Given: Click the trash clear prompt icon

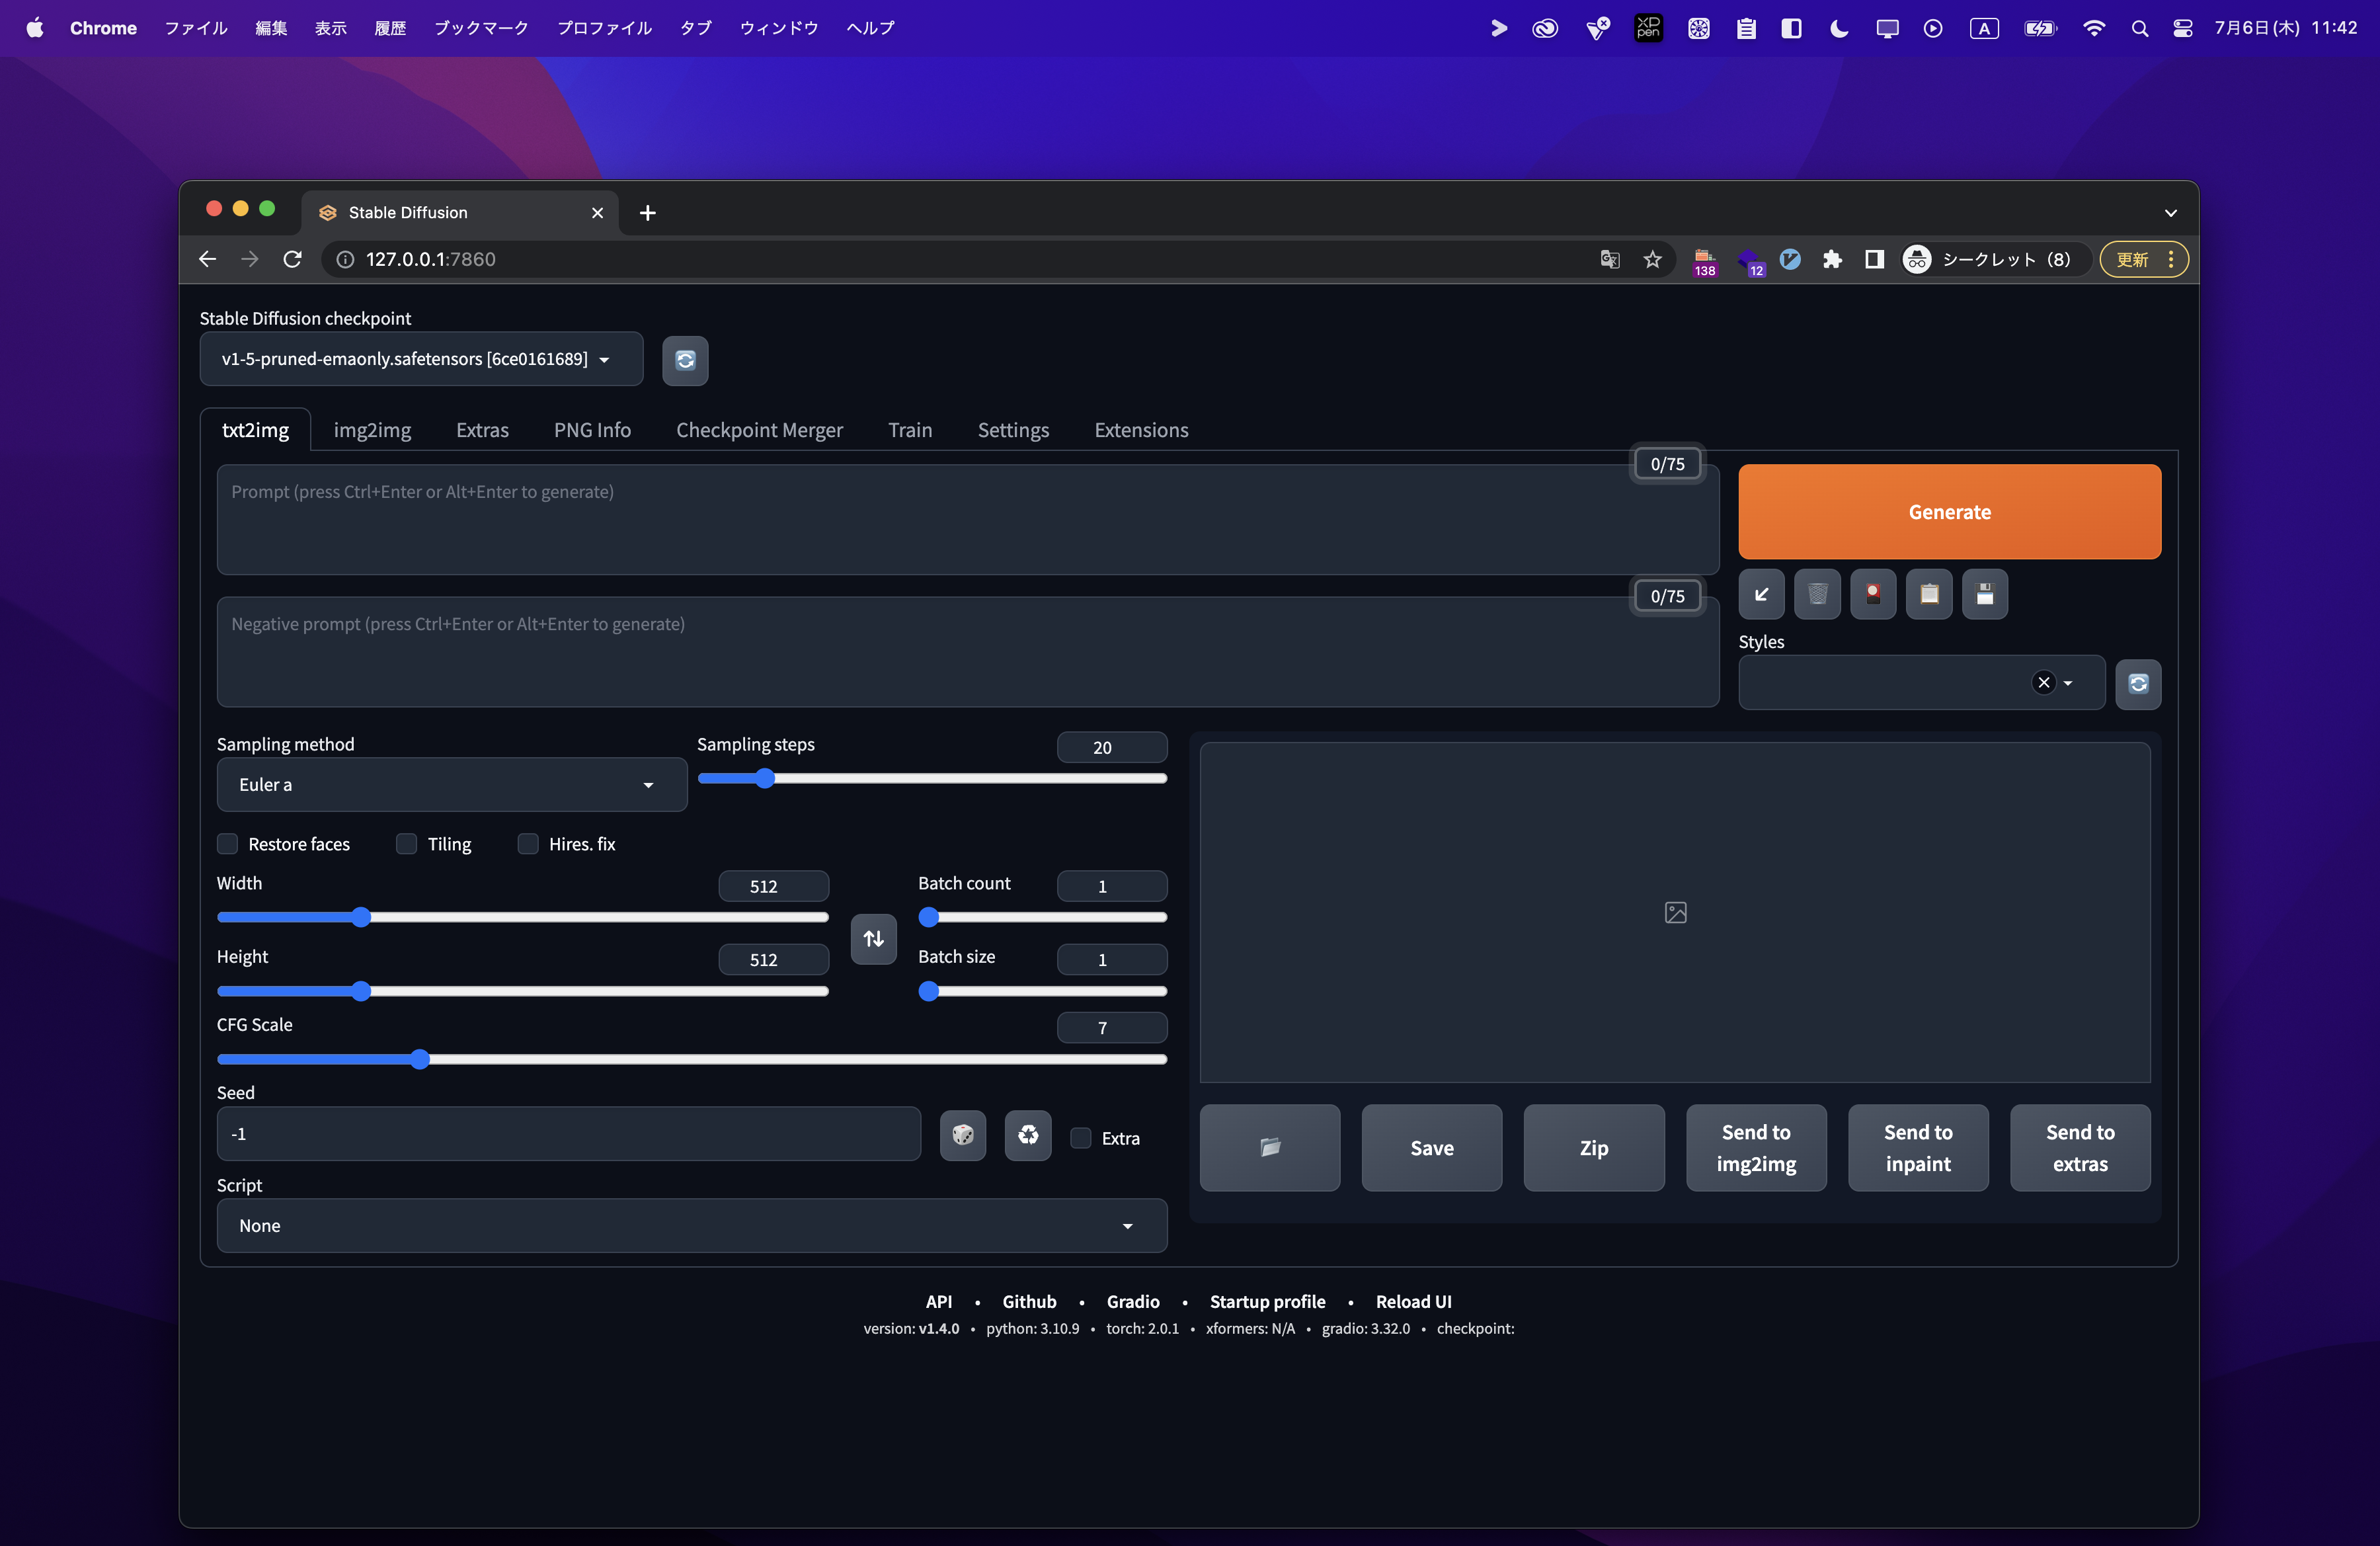Looking at the screenshot, I should (1817, 595).
